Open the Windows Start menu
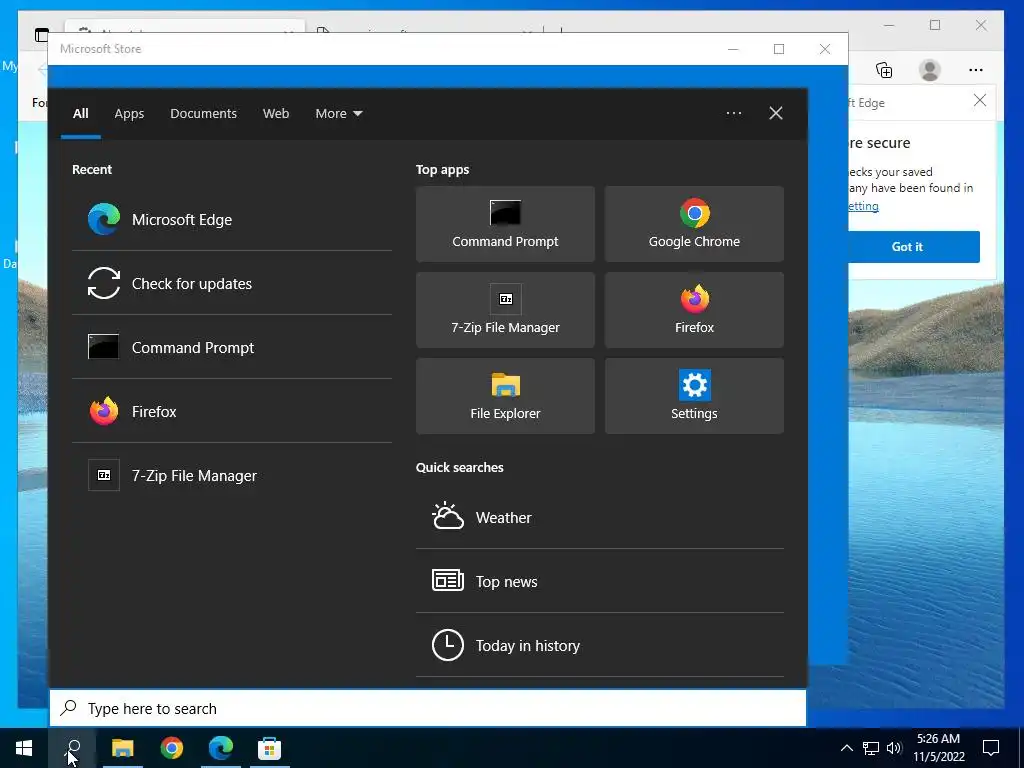 pyautogui.click(x=24, y=748)
